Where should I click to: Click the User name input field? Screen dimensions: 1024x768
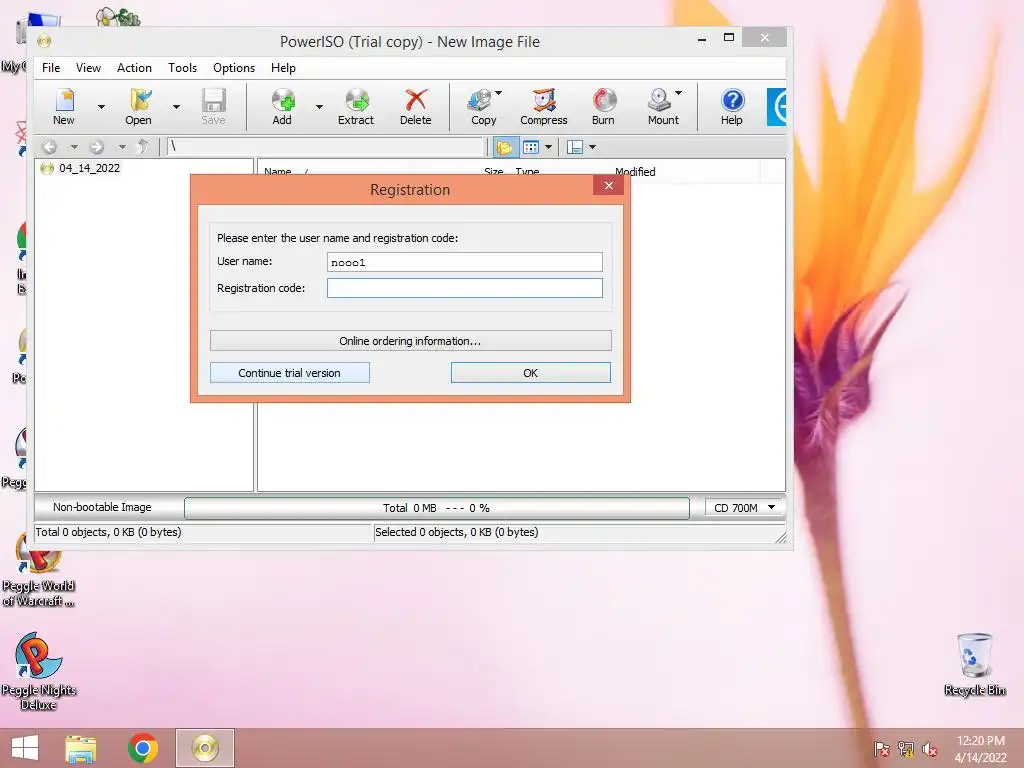coord(464,262)
